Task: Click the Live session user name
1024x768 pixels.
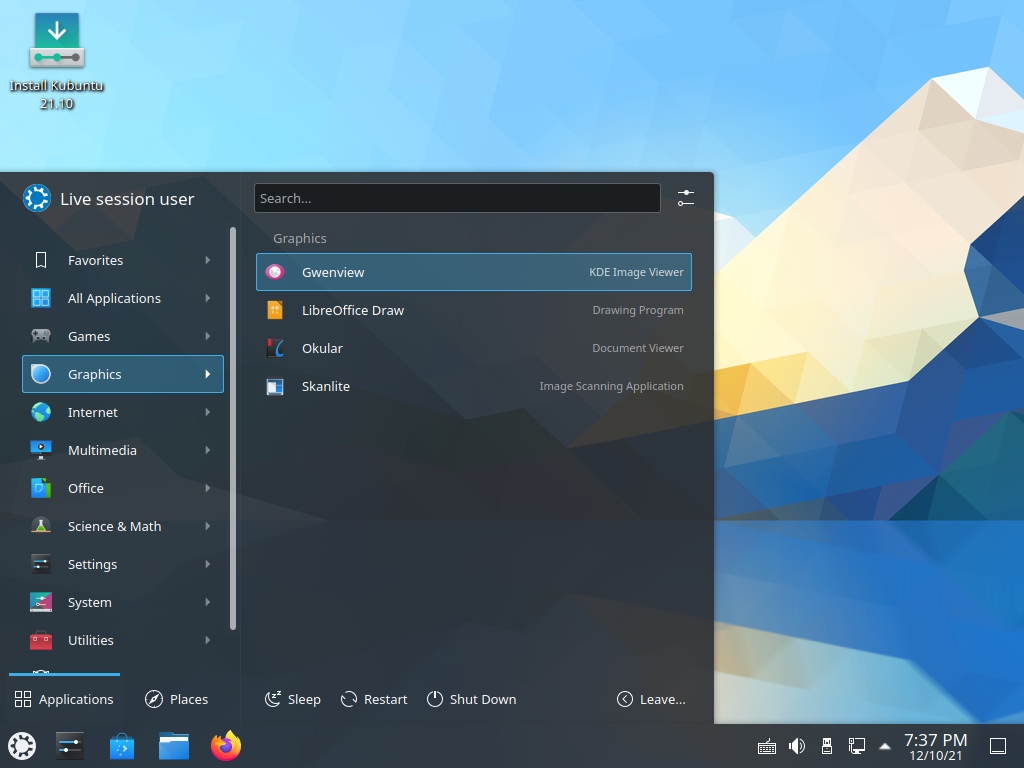Action: click(x=127, y=199)
